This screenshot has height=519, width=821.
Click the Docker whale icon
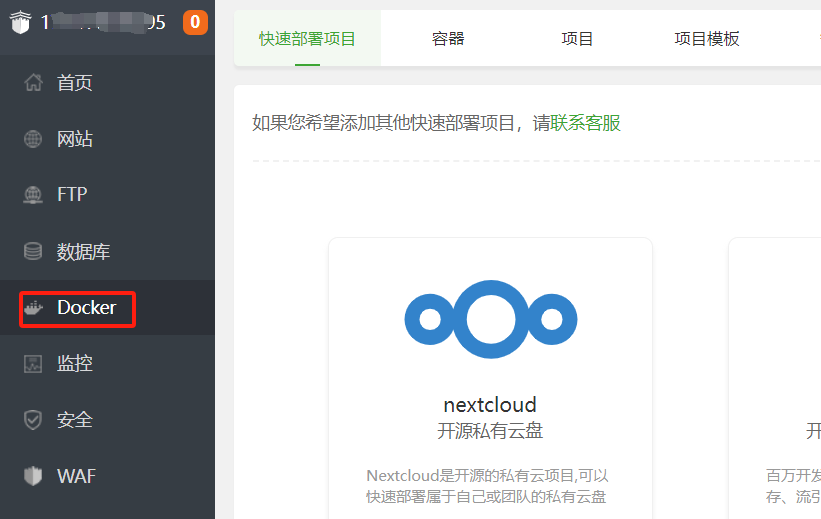point(34,308)
